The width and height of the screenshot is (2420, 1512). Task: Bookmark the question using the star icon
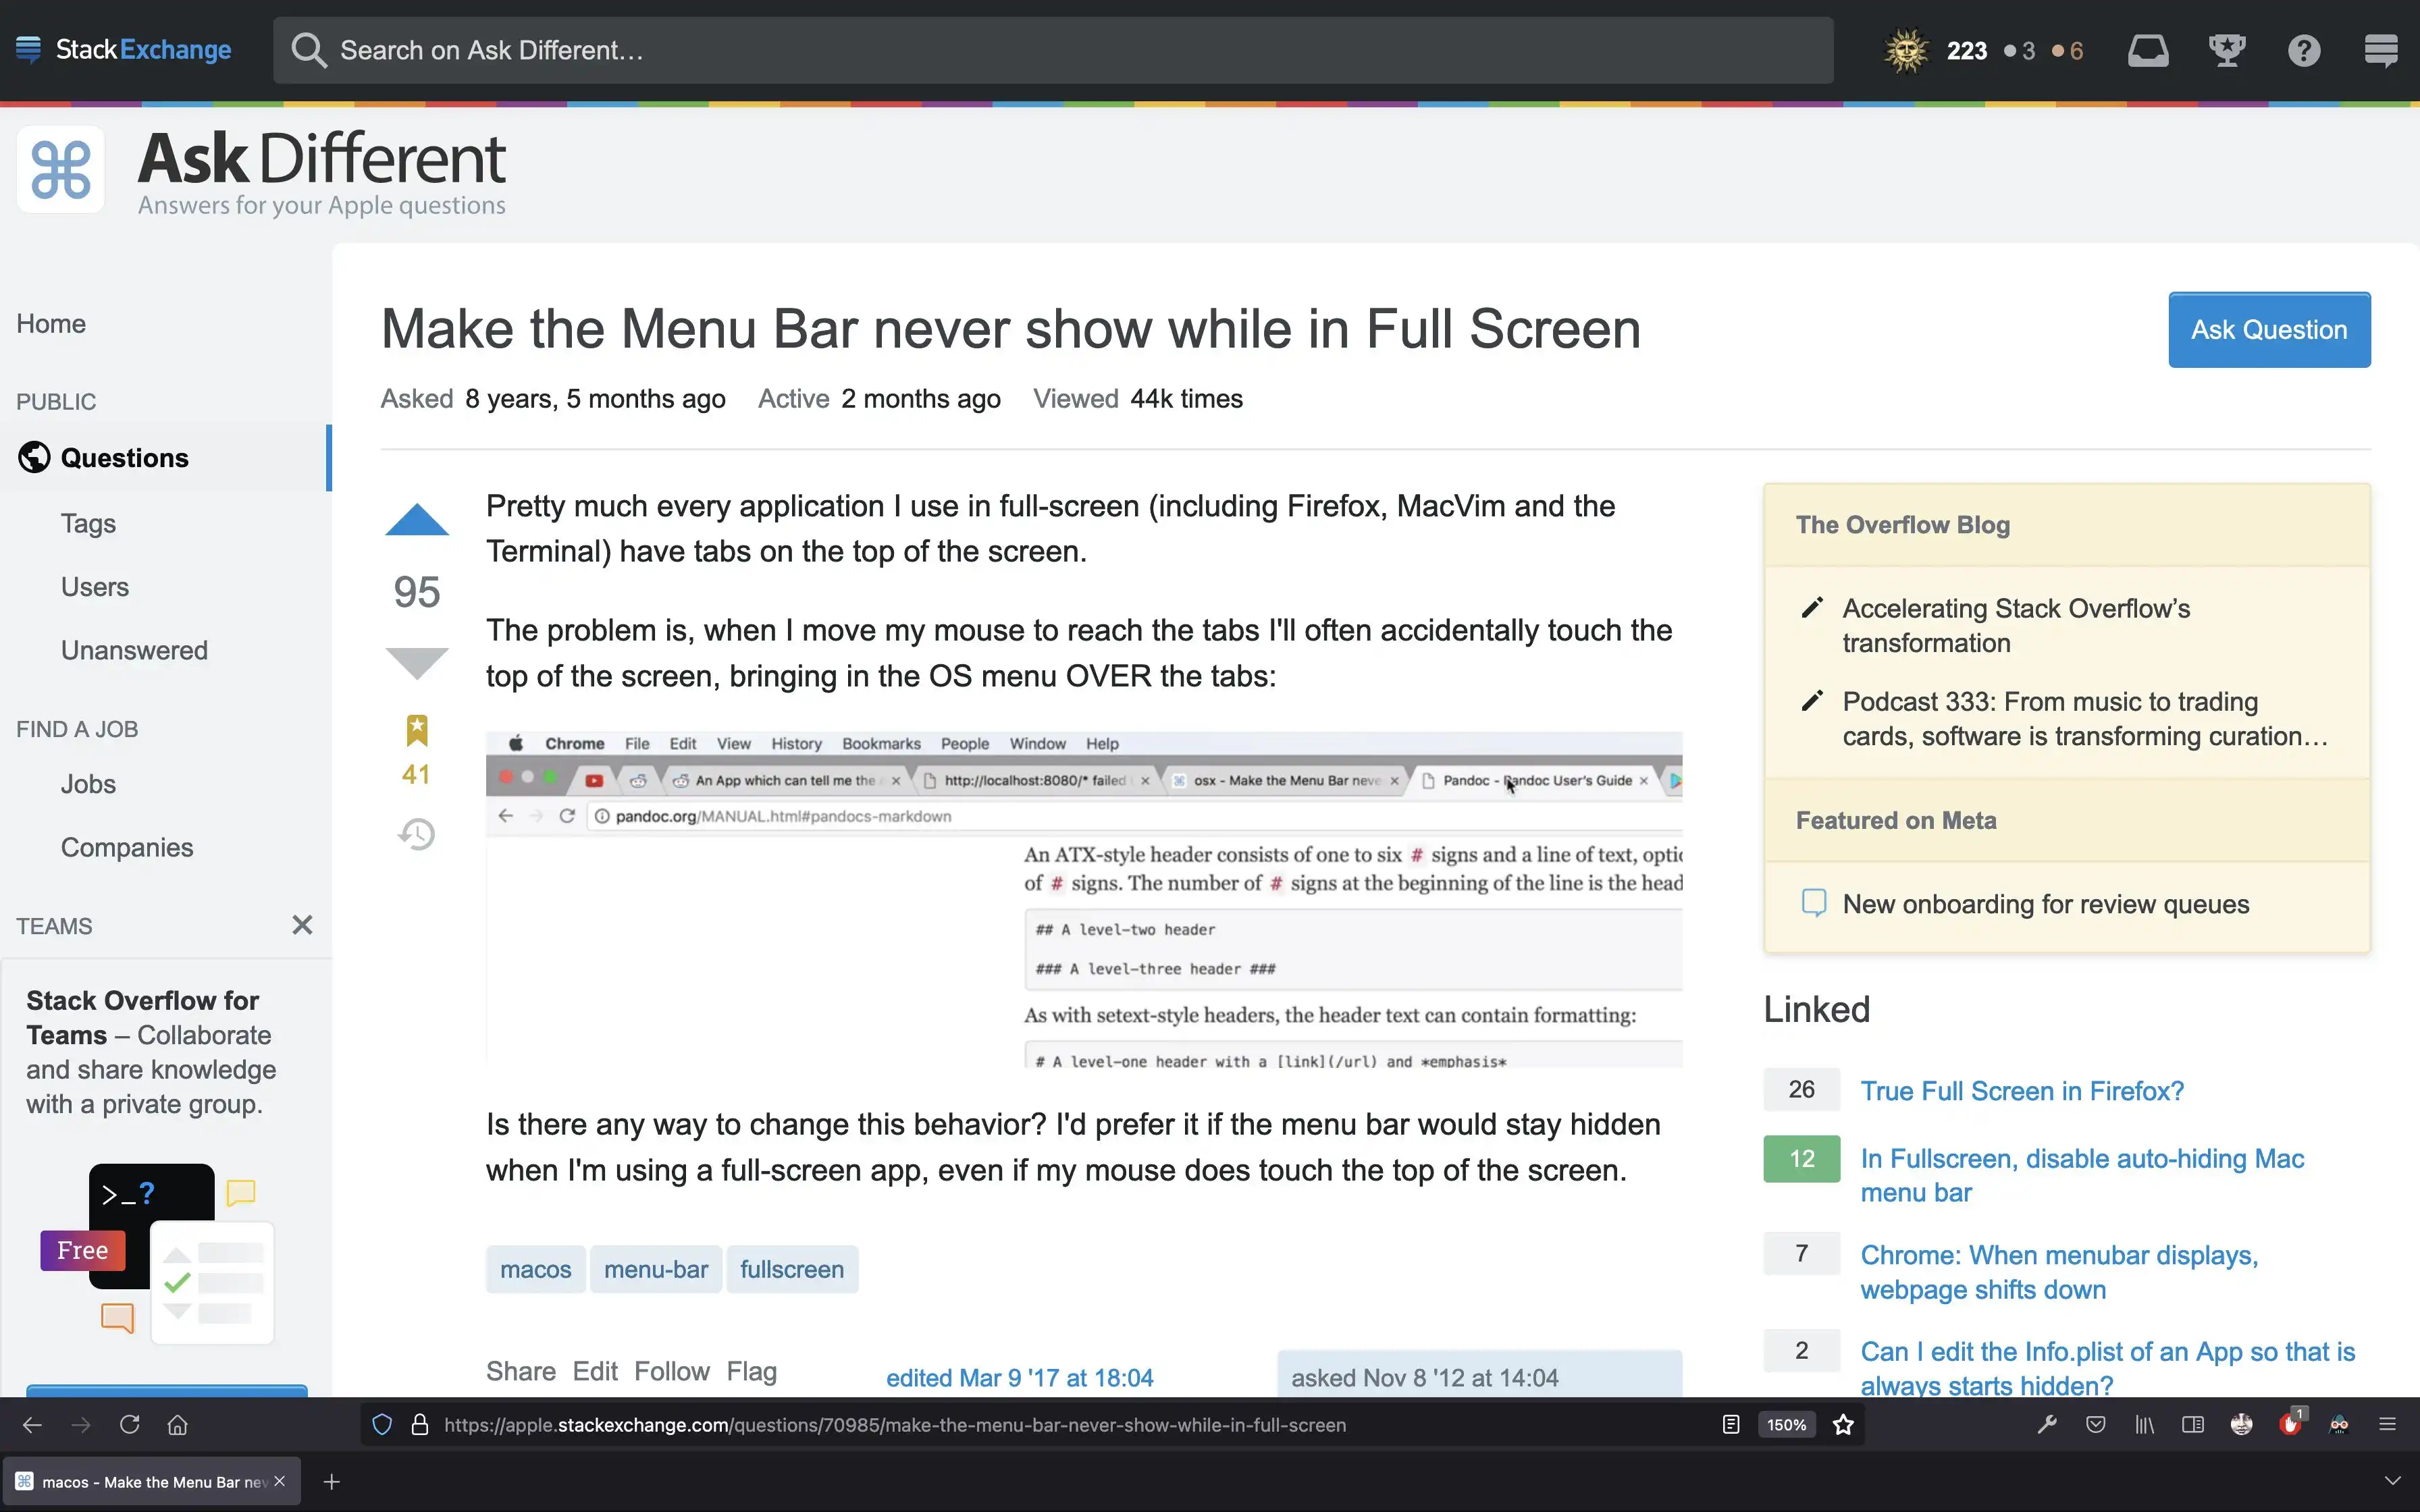[x=417, y=730]
